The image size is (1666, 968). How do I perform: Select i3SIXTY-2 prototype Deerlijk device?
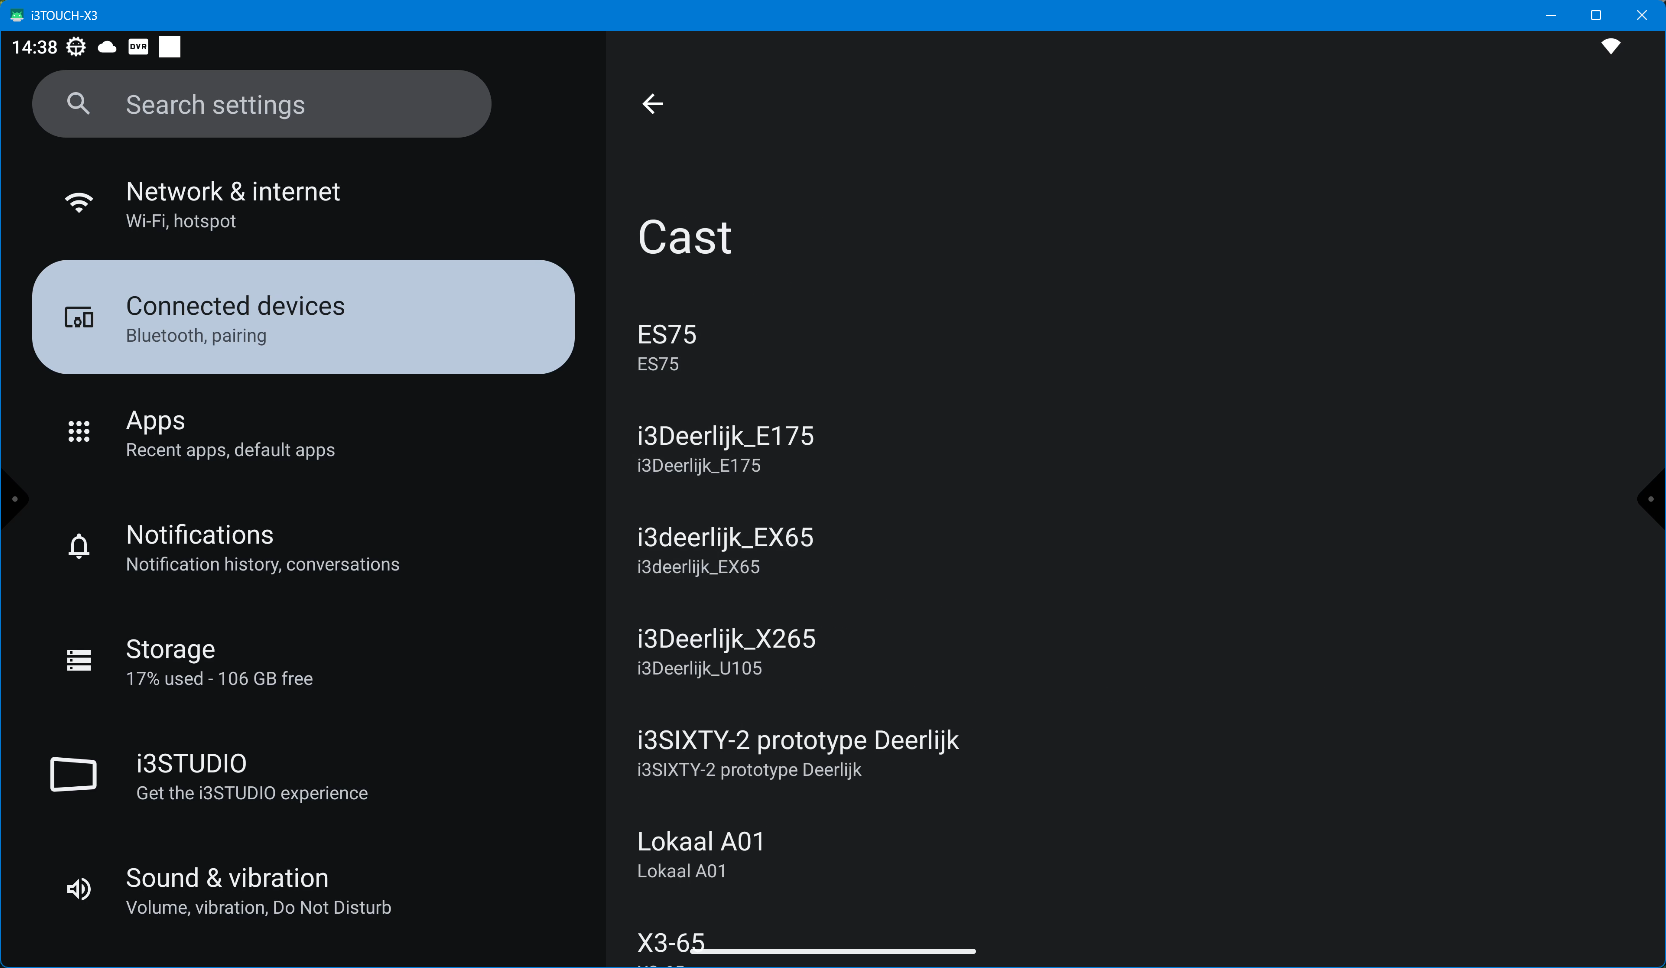(797, 753)
